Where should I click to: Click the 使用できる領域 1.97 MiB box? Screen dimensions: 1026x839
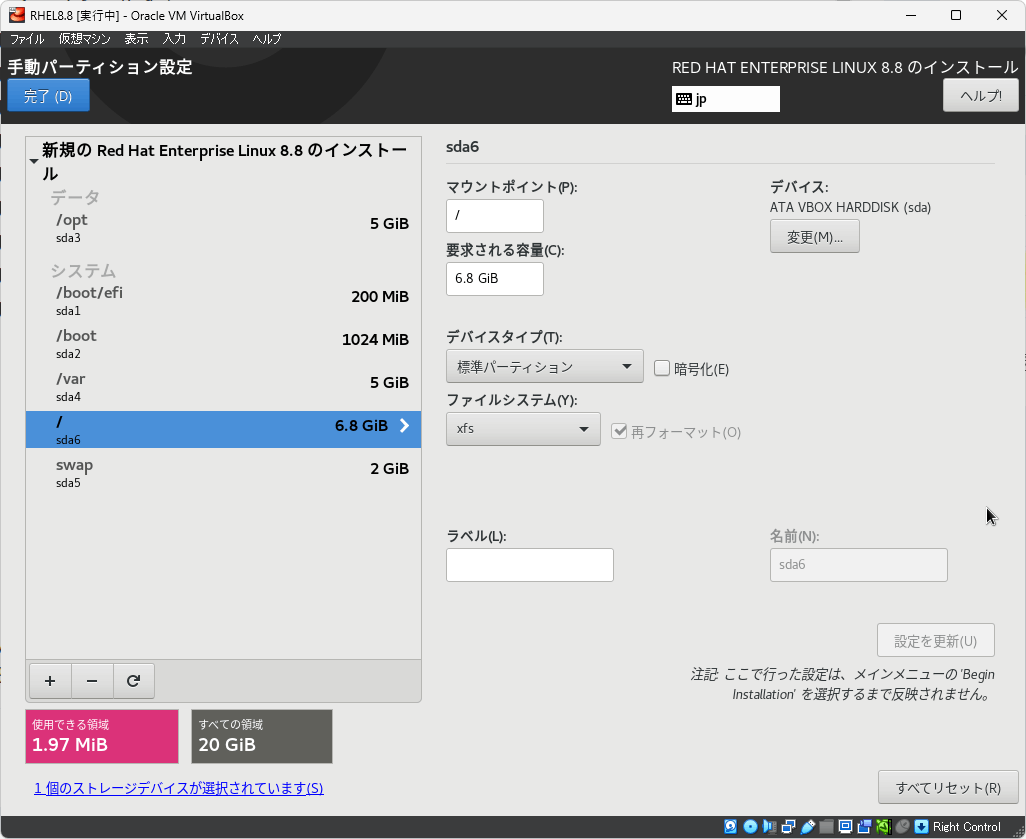(102, 736)
